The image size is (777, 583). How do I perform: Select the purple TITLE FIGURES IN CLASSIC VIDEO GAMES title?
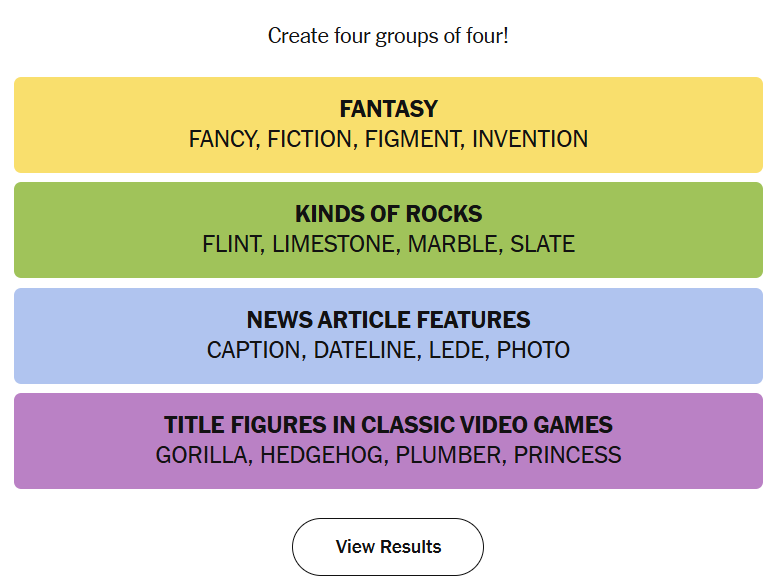click(388, 425)
